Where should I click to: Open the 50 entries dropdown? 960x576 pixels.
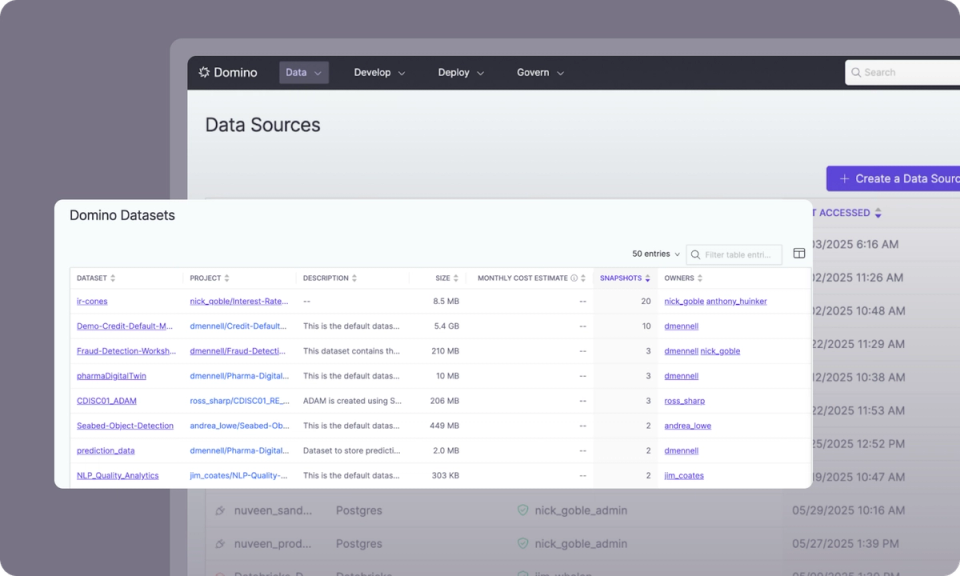pyautogui.click(x=654, y=254)
